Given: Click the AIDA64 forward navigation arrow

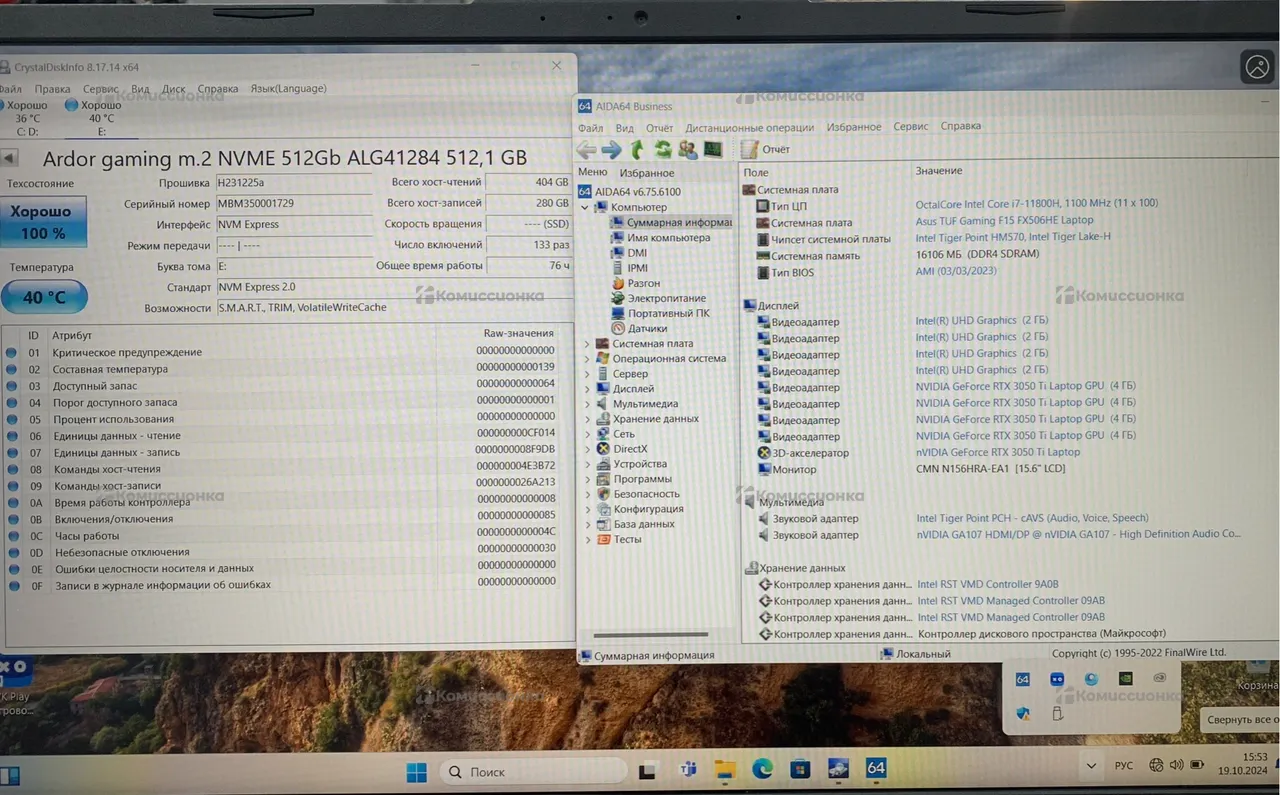Looking at the screenshot, I should 611,149.
